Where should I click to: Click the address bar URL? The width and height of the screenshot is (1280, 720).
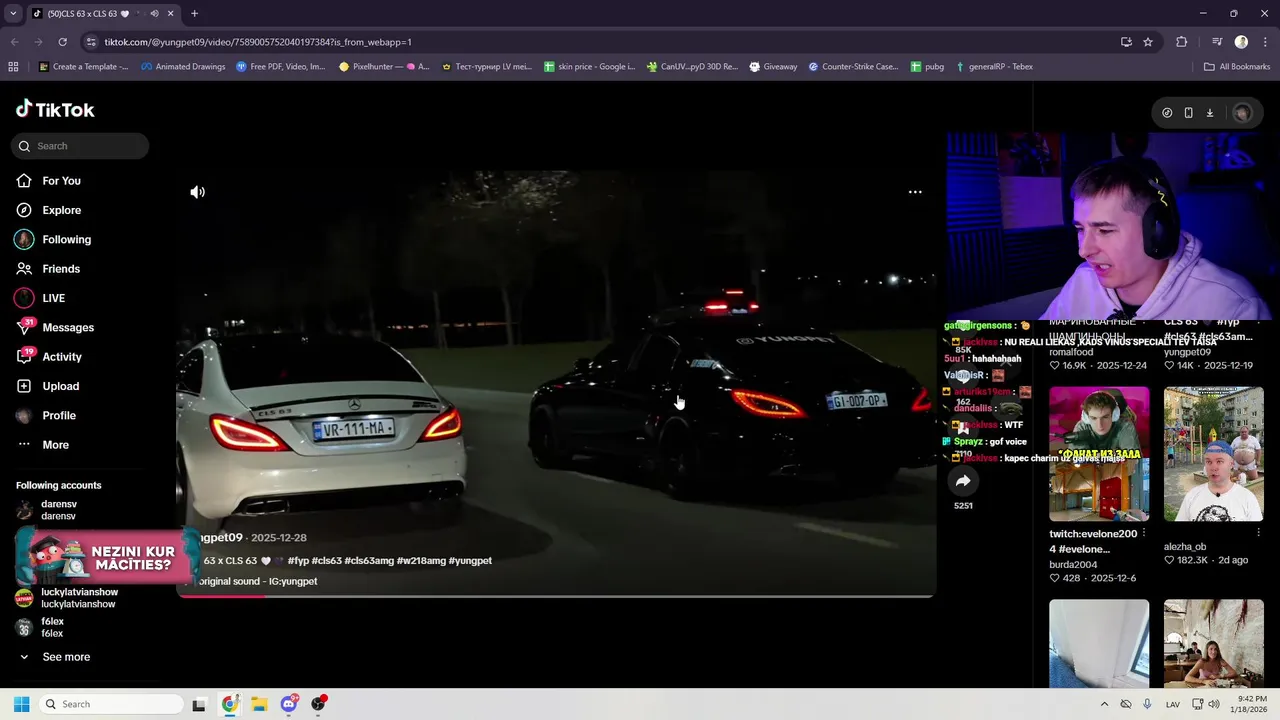click(x=258, y=42)
